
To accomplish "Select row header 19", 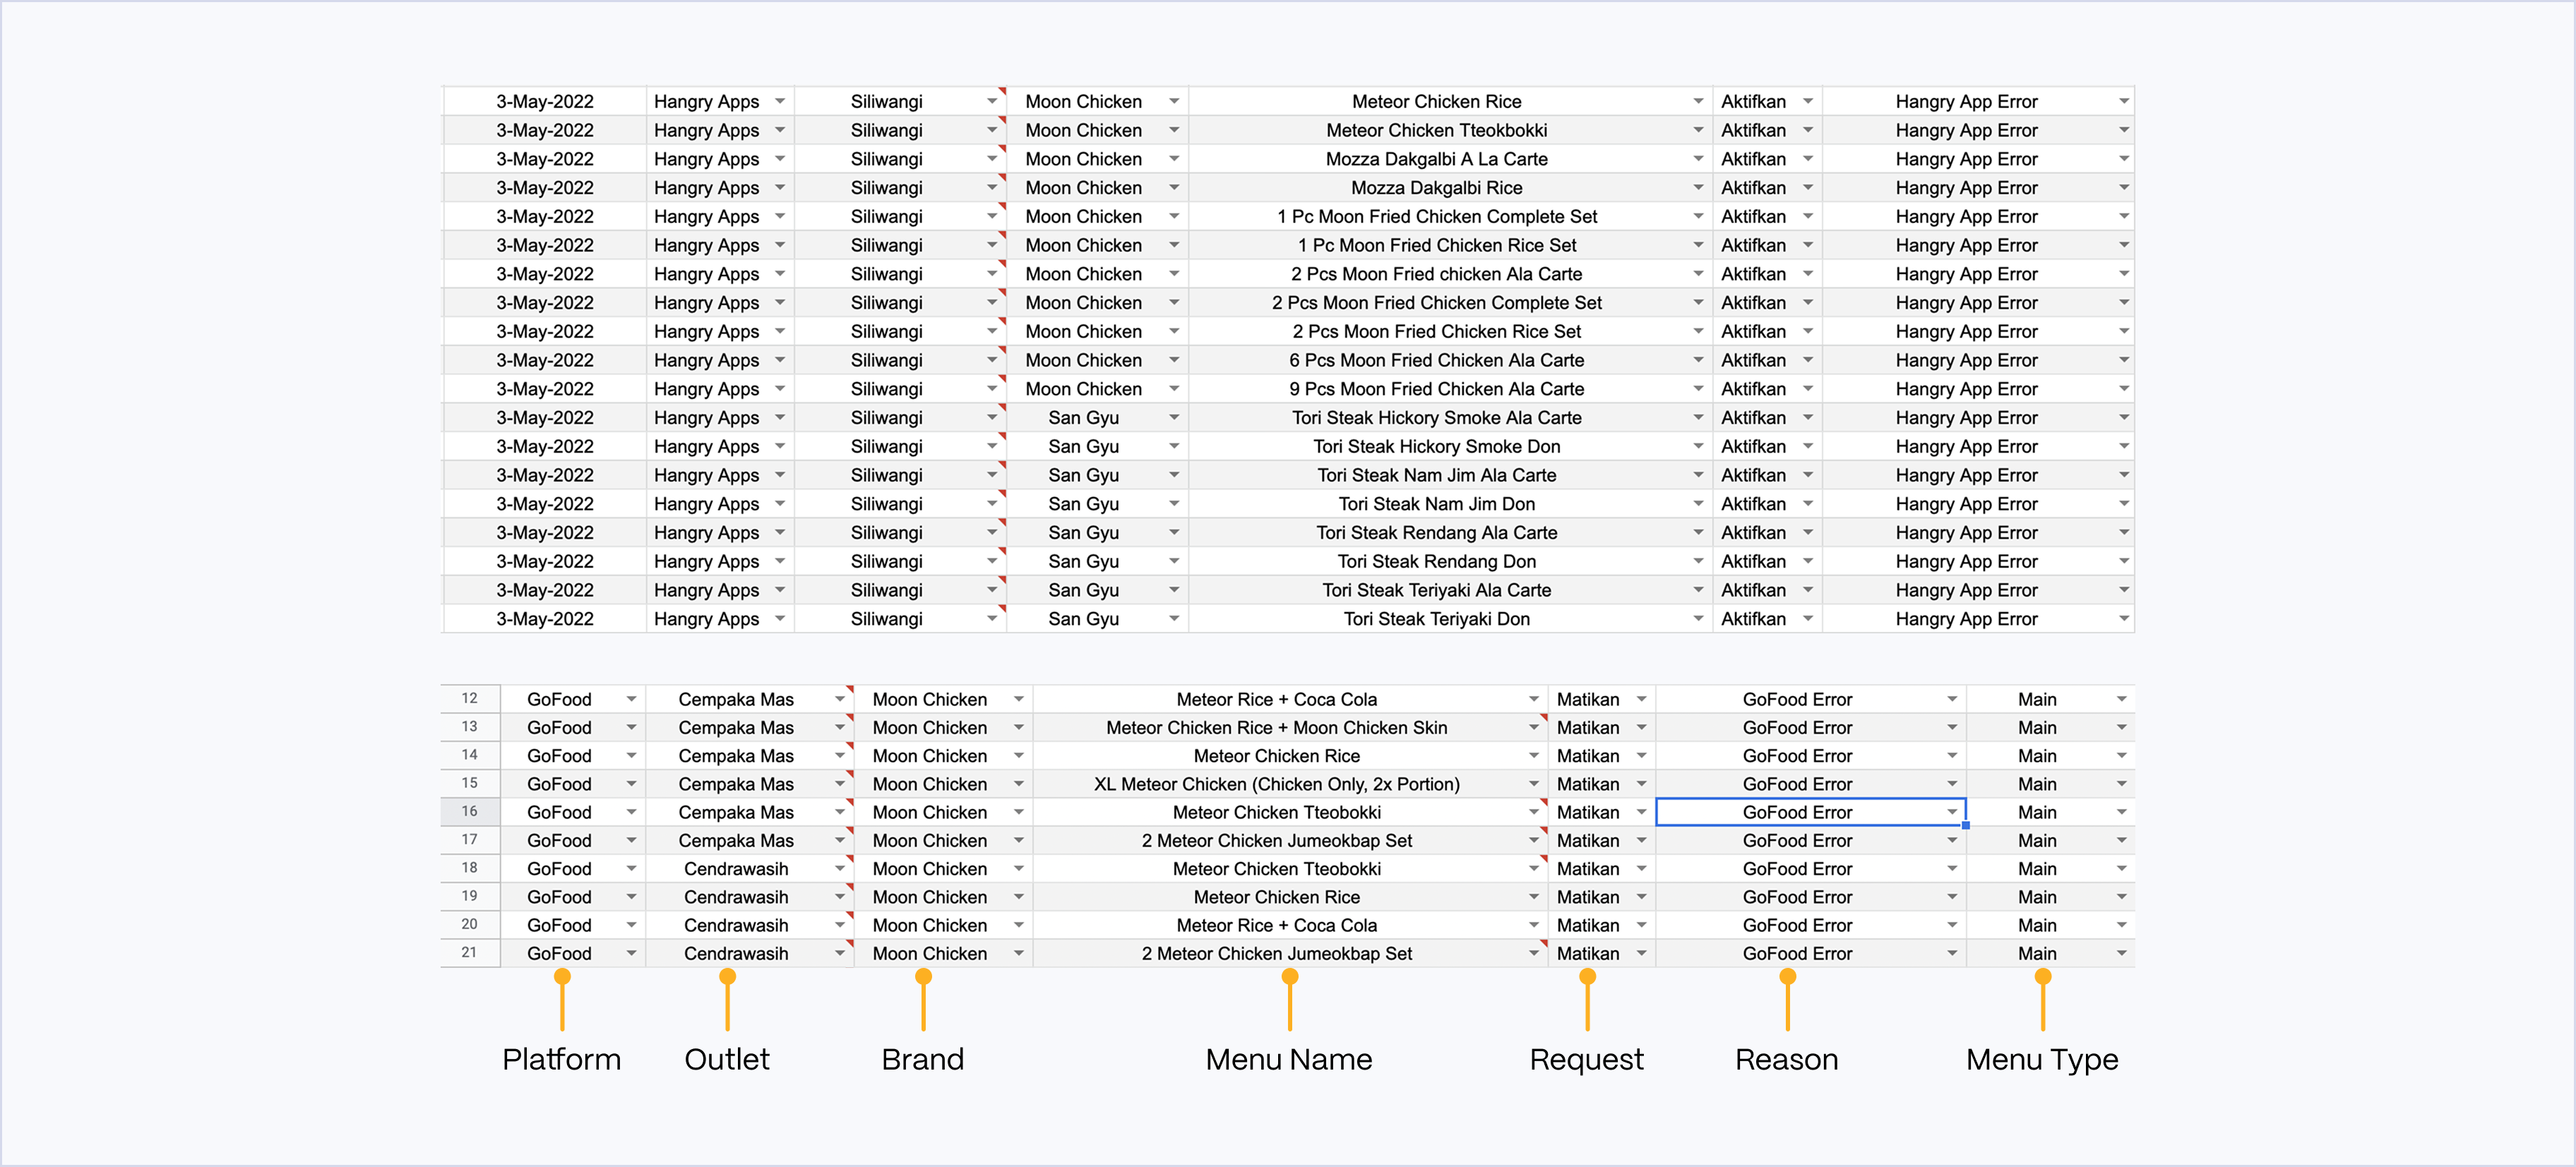I will pyautogui.click(x=470, y=896).
